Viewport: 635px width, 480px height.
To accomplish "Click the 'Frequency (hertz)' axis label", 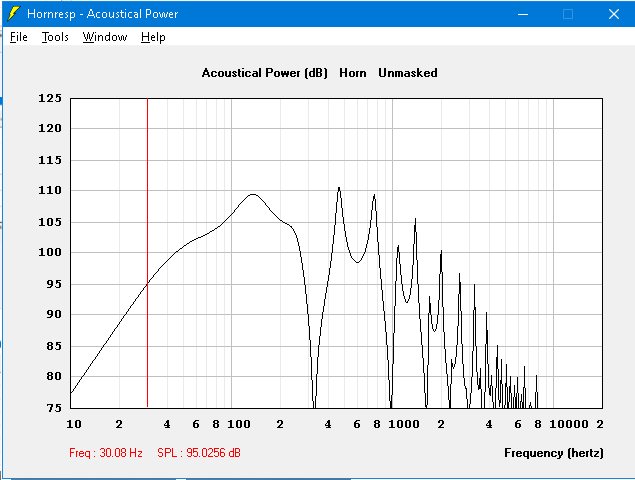I will tap(554, 452).
